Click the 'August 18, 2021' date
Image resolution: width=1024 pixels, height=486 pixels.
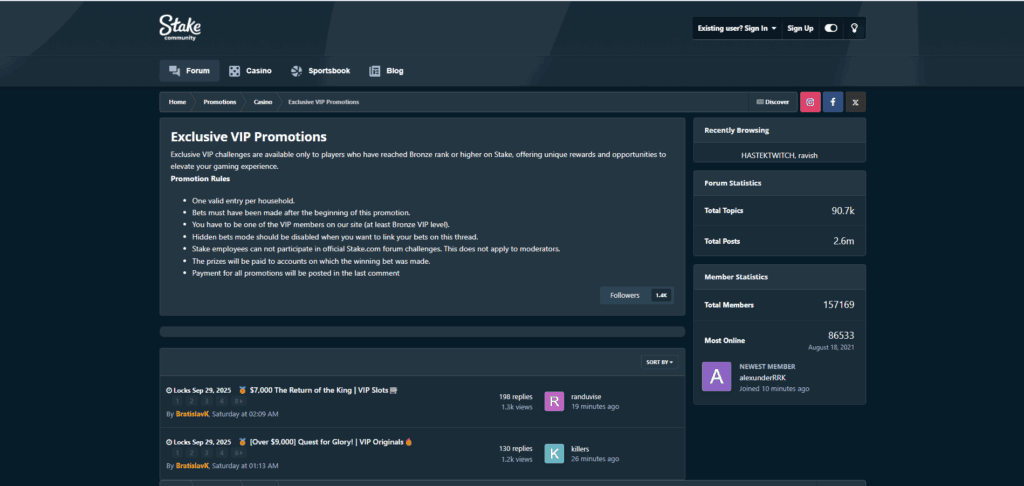831,348
